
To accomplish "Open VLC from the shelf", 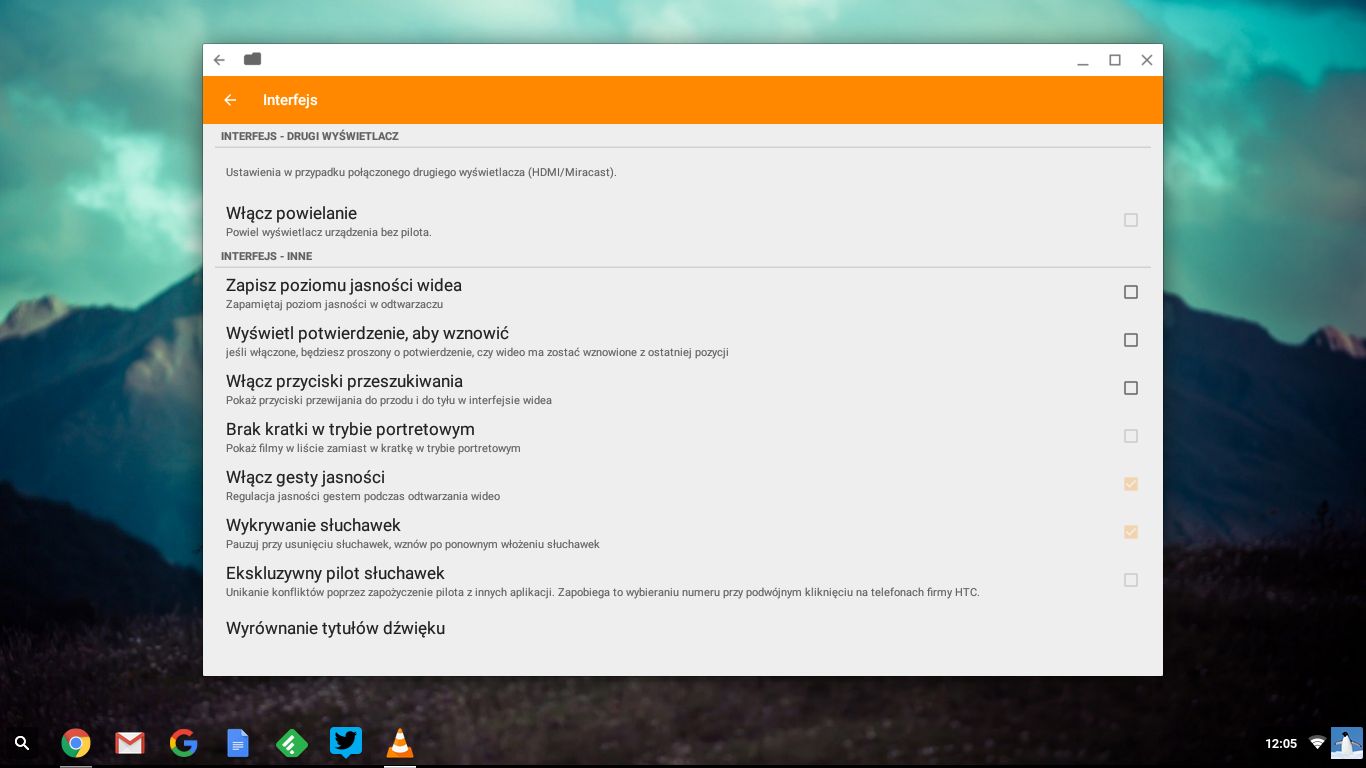I will point(399,743).
